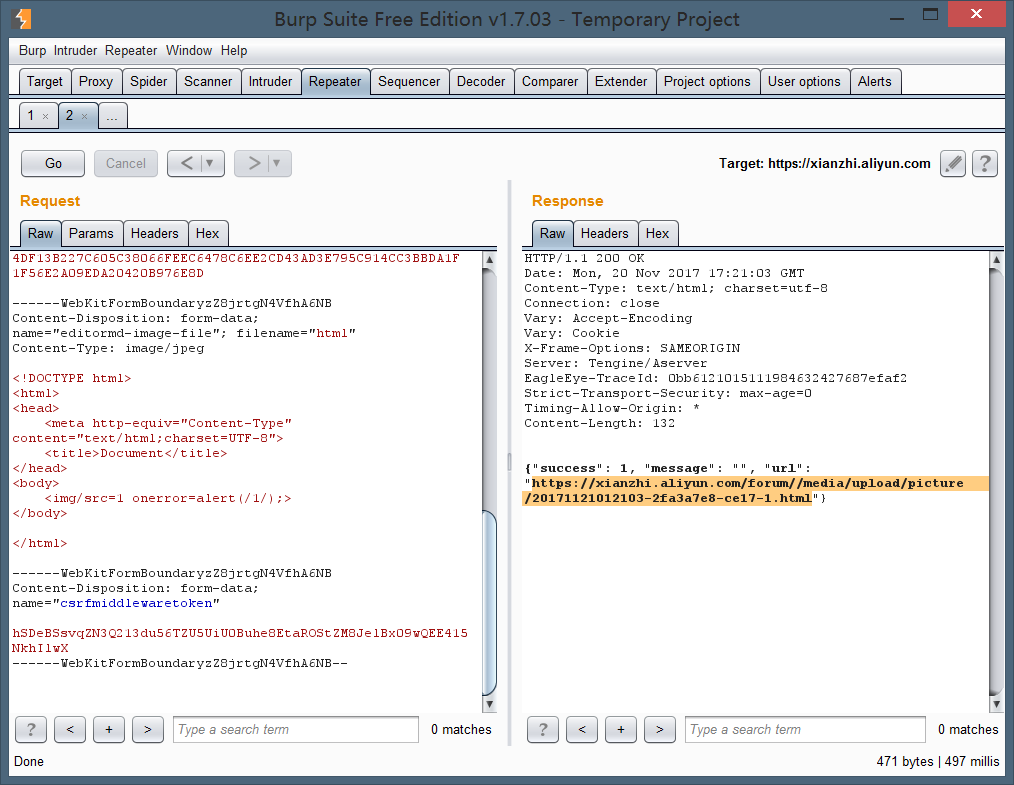Image resolution: width=1014 pixels, height=785 pixels.
Task: Open the back history dropdown arrow
Action: [x=210, y=164]
